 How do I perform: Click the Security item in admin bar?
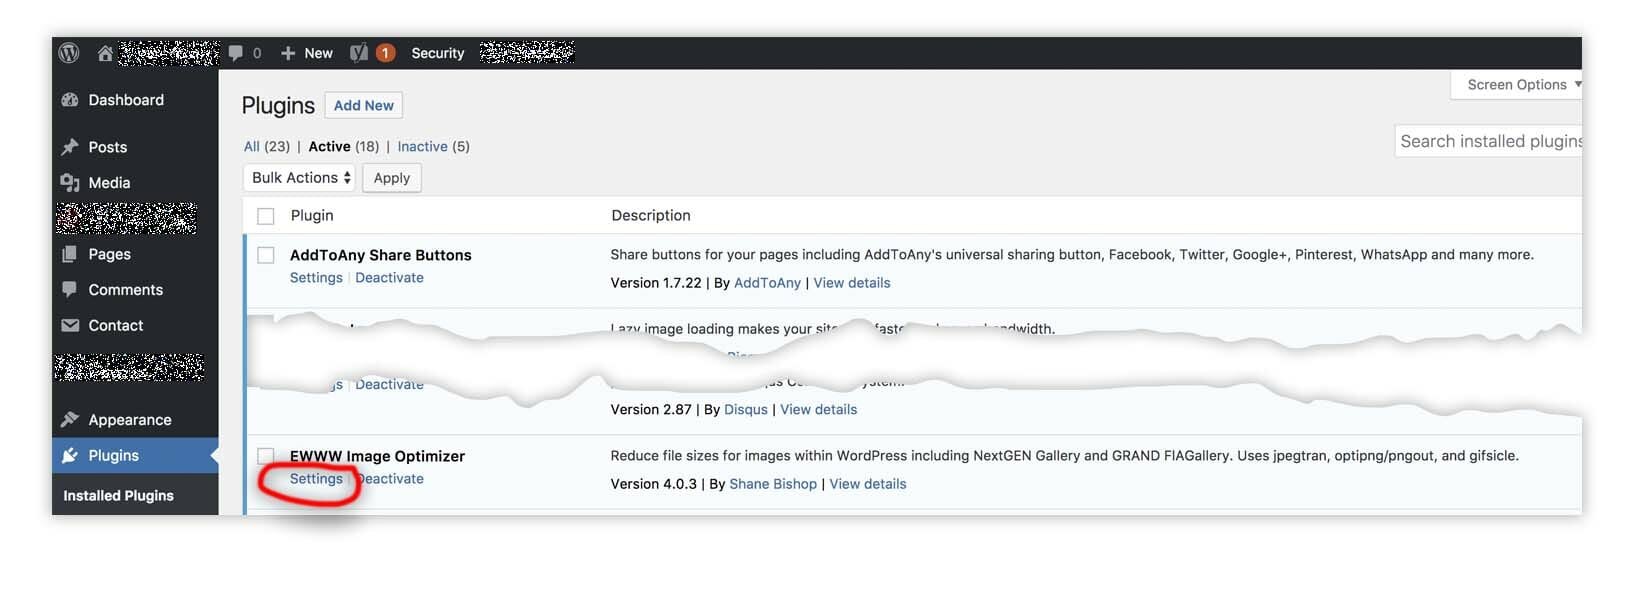(x=437, y=53)
